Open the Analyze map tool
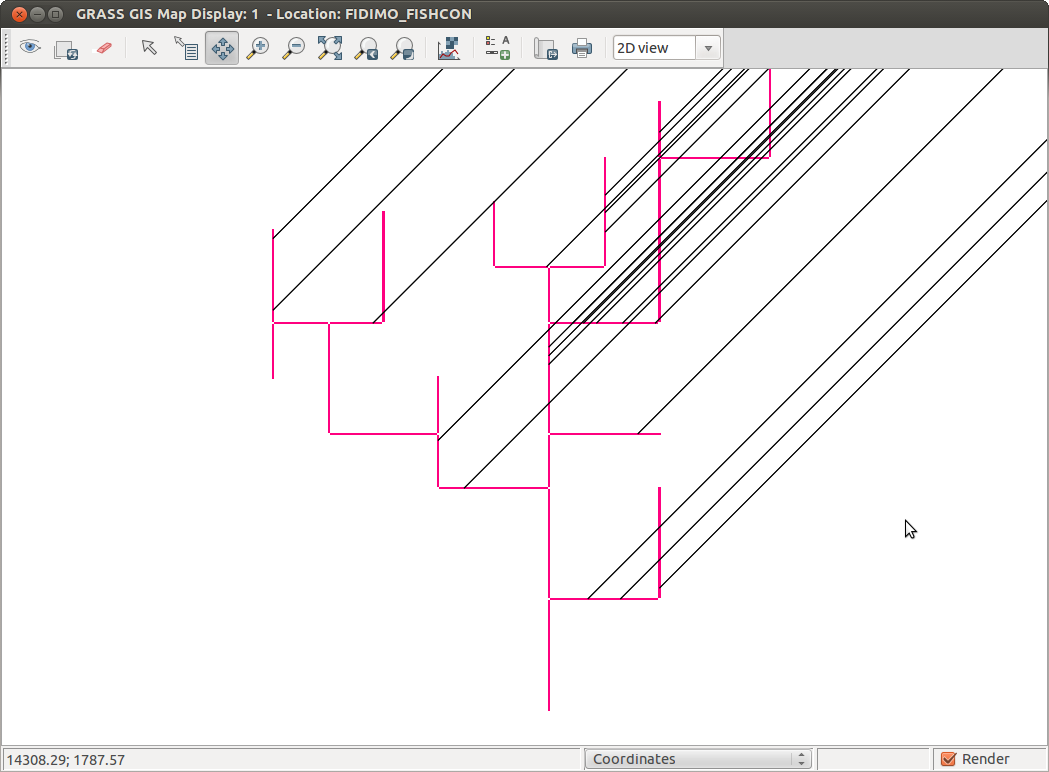Screen dimensions: 1049x772 pyautogui.click(x=448, y=48)
